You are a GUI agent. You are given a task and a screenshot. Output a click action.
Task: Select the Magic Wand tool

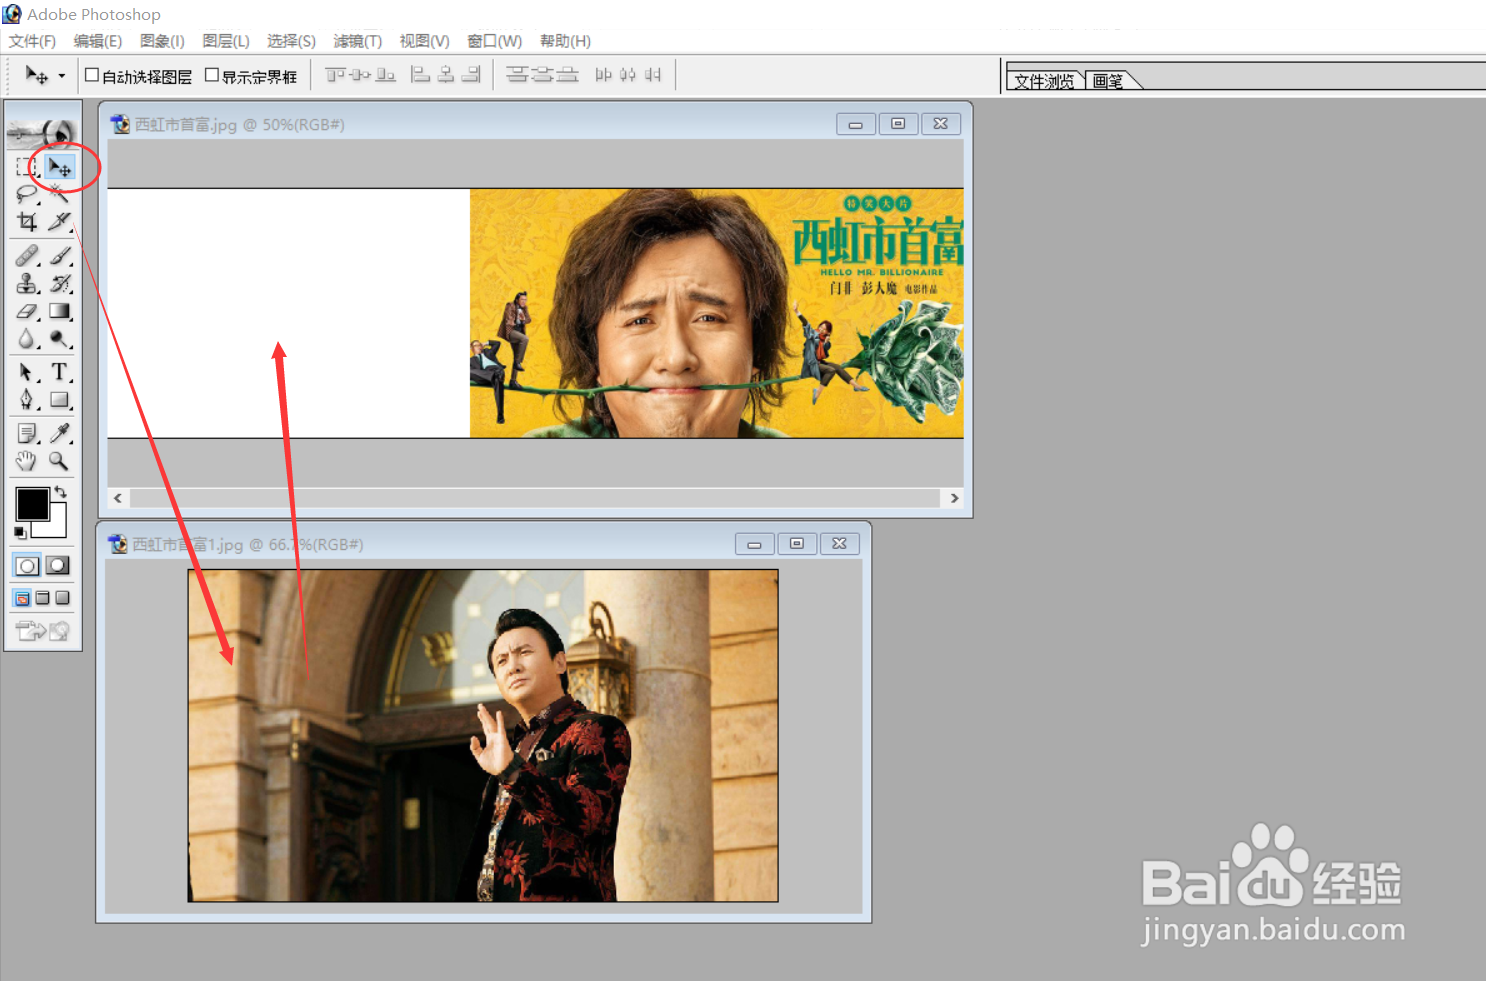59,194
